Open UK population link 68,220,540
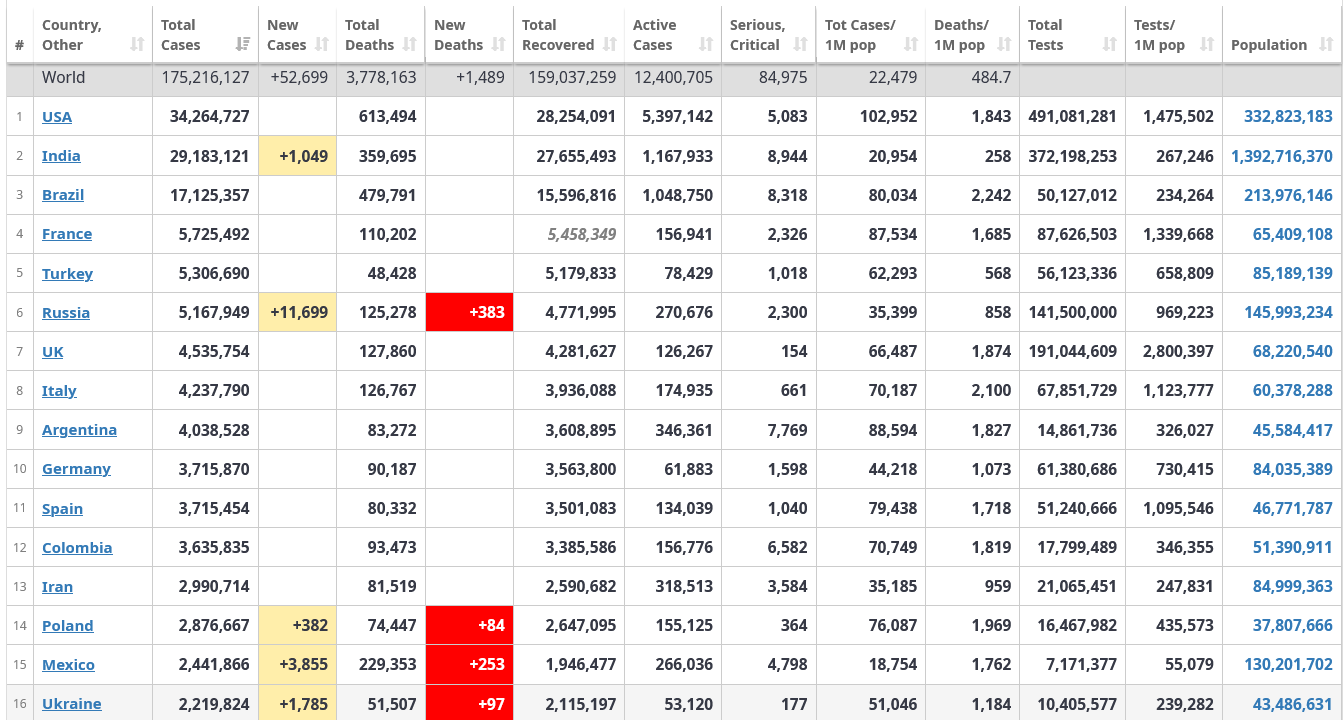This screenshot has width=1343, height=720. [1293, 352]
